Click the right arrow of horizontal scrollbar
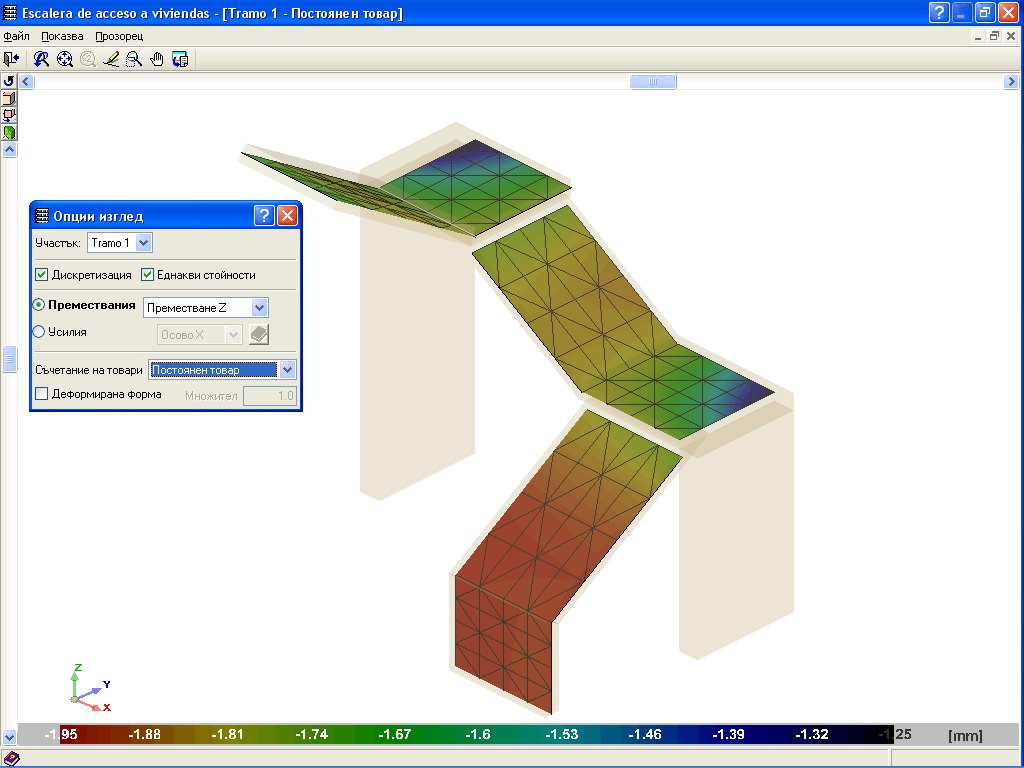 click(1011, 82)
